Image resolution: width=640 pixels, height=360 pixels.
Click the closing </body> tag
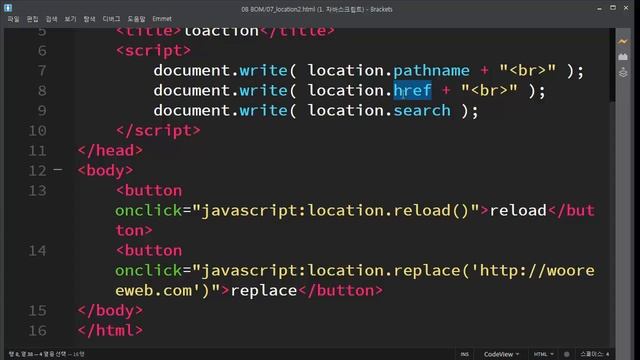(111, 311)
